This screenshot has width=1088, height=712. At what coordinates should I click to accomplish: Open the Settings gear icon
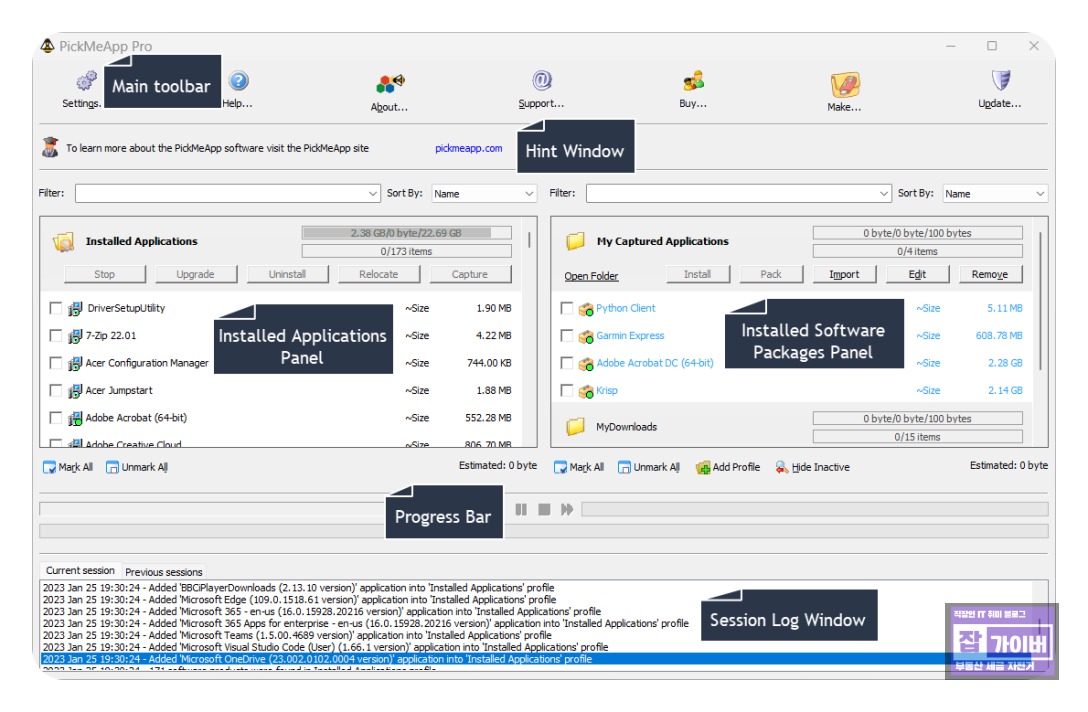pyautogui.click(x=86, y=80)
